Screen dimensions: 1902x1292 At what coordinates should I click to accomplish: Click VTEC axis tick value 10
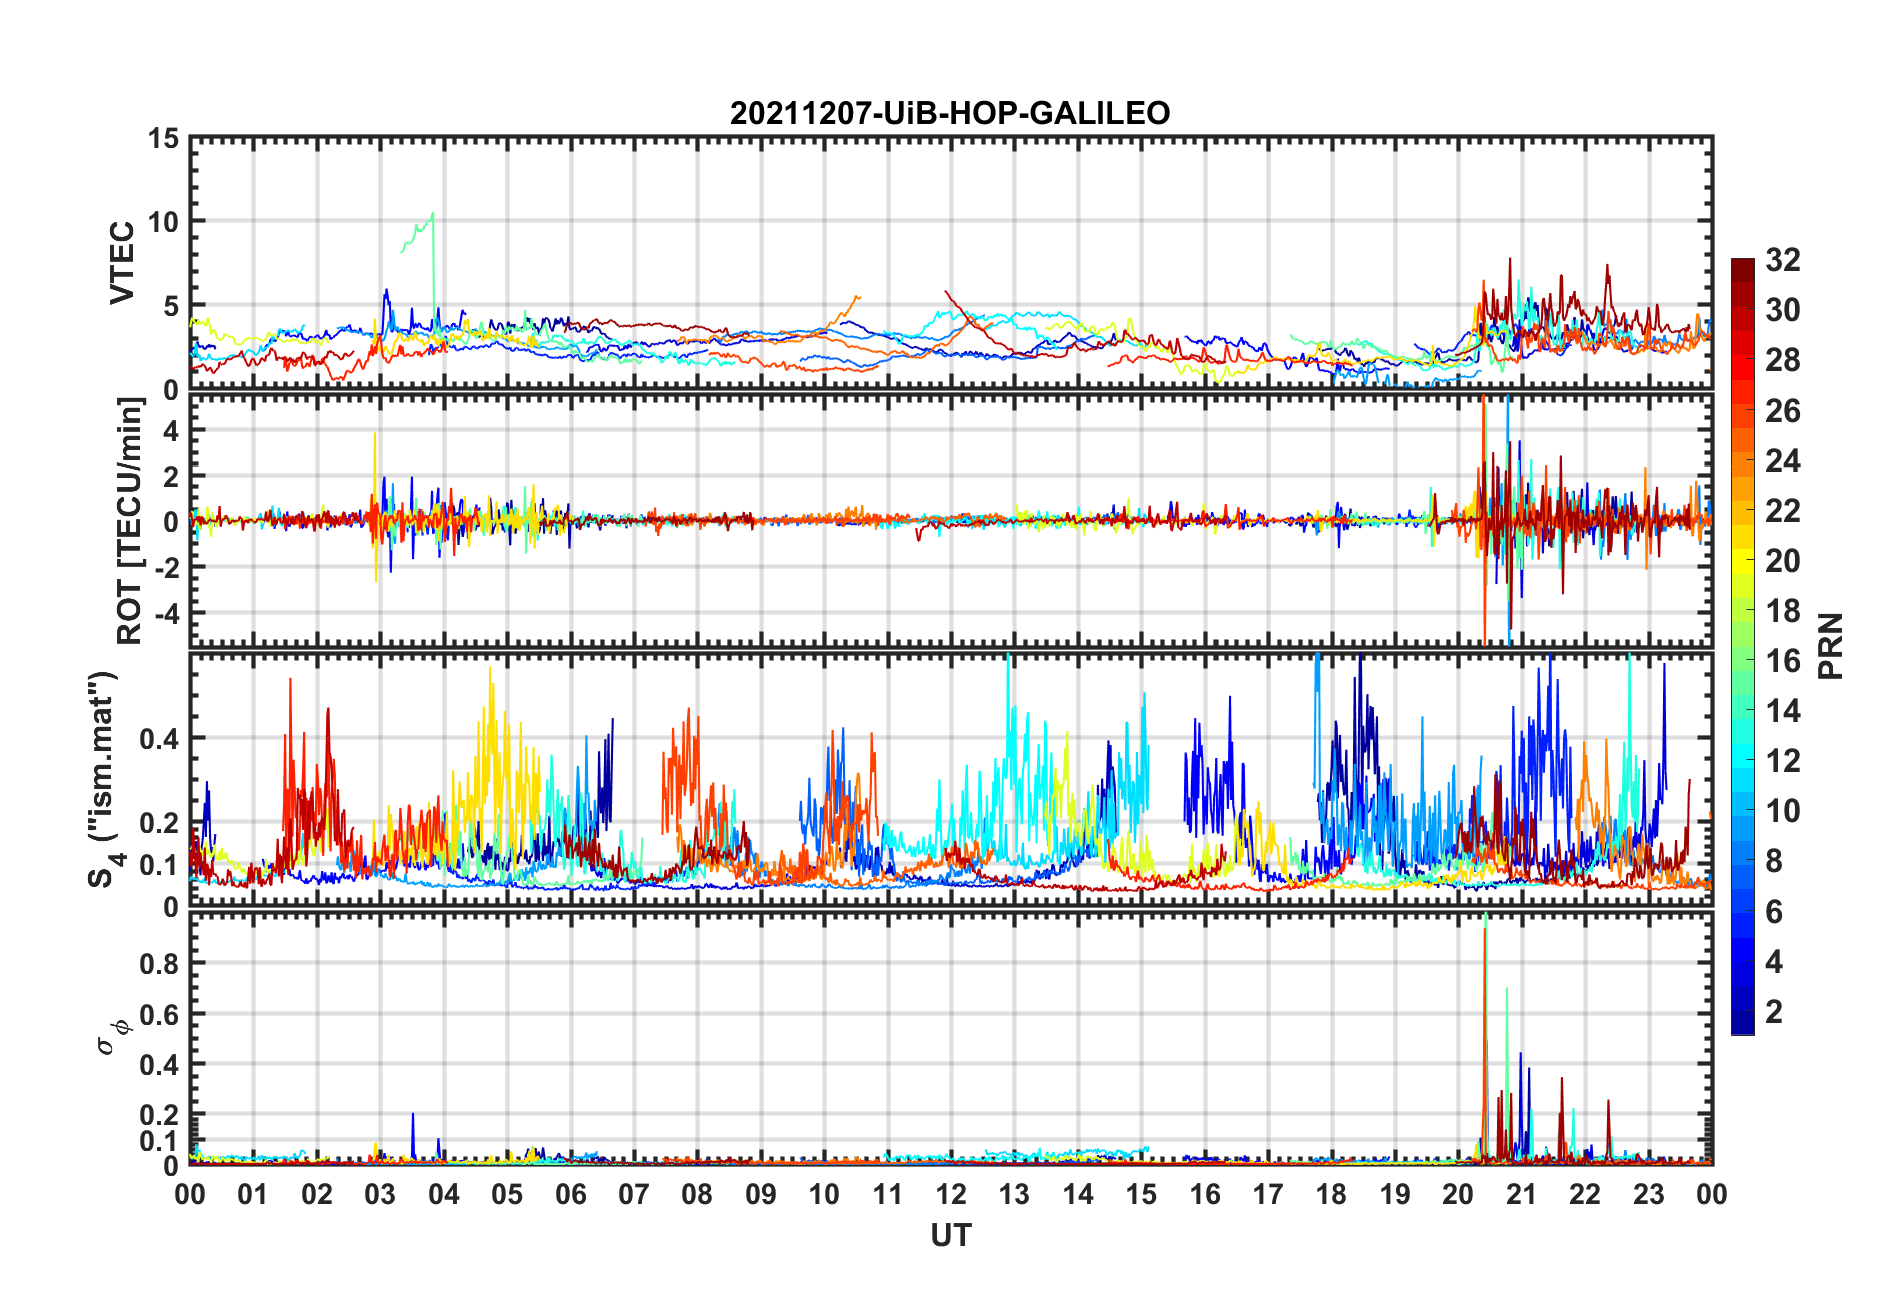coord(164,222)
